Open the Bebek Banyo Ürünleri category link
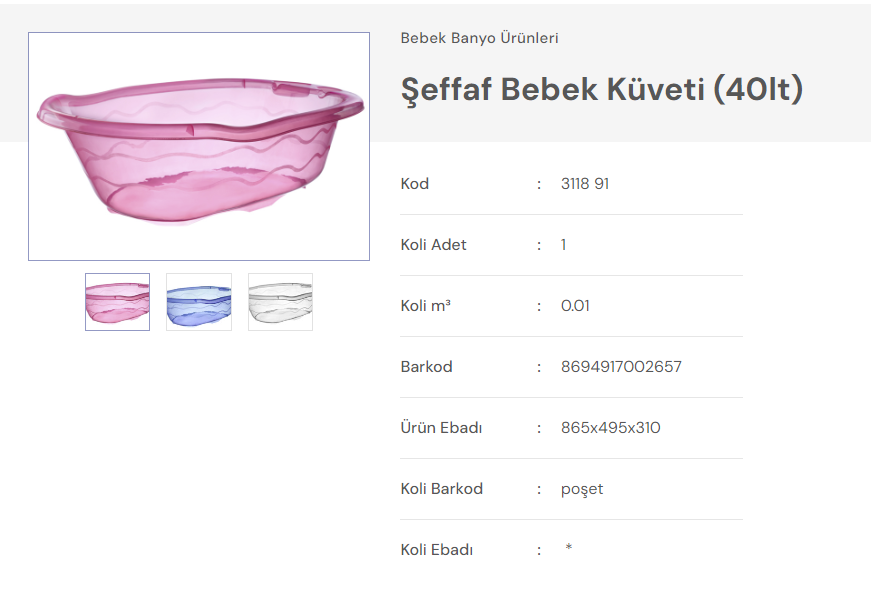The height and width of the screenshot is (592, 871). click(x=479, y=38)
